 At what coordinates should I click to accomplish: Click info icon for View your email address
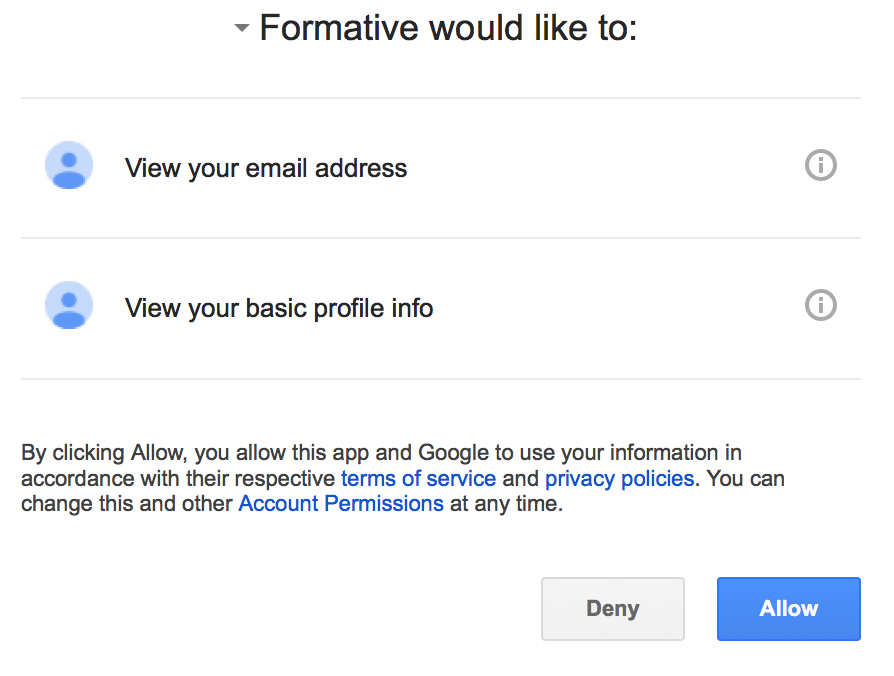click(x=820, y=165)
